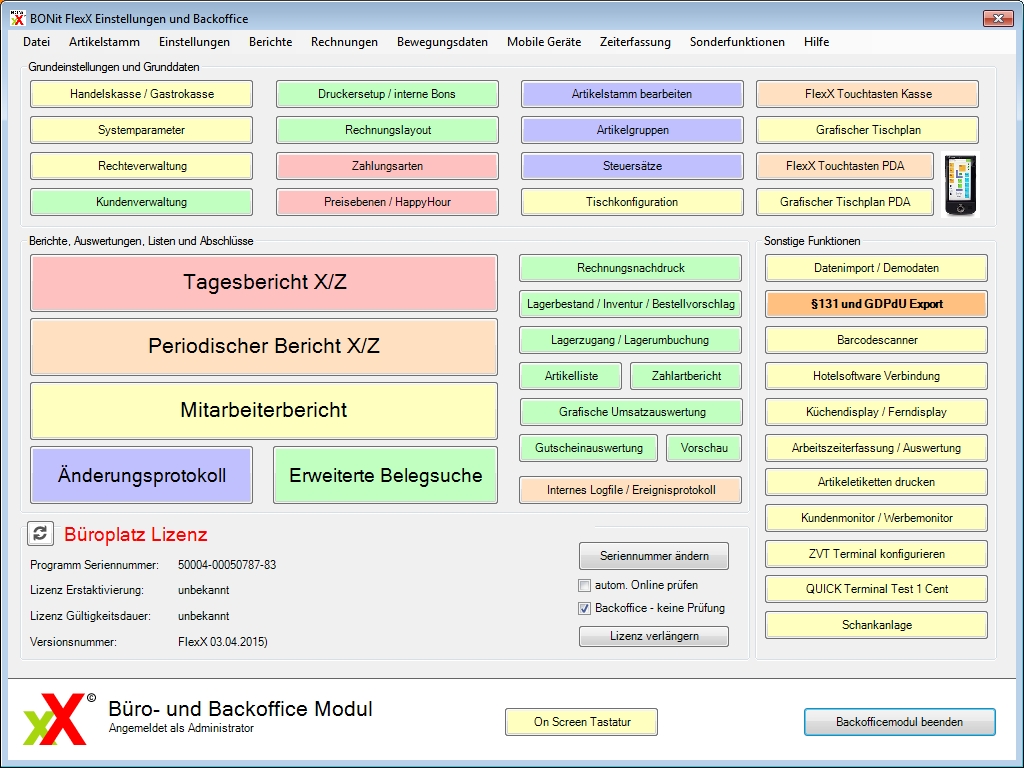This screenshot has height=768, width=1024.
Task: Open the Änderungsprotokoll
Action: click(x=142, y=475)
